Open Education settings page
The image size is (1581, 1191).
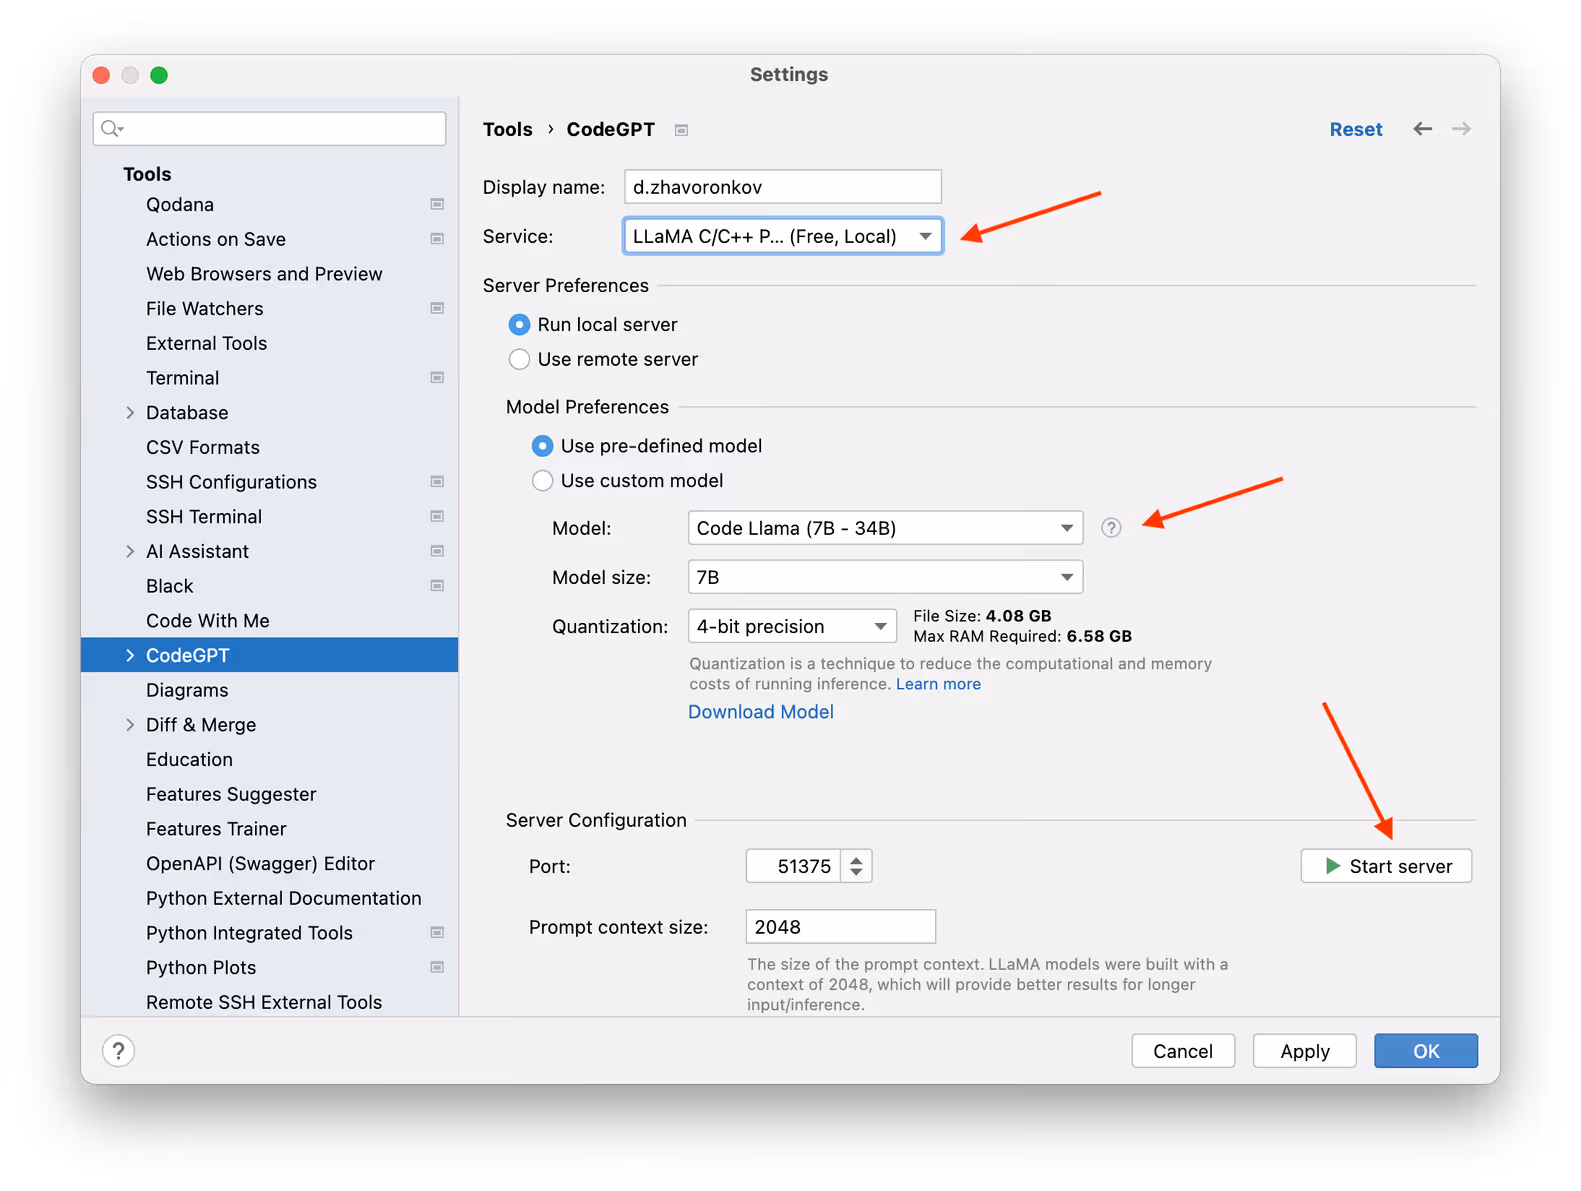click(189, 760)
